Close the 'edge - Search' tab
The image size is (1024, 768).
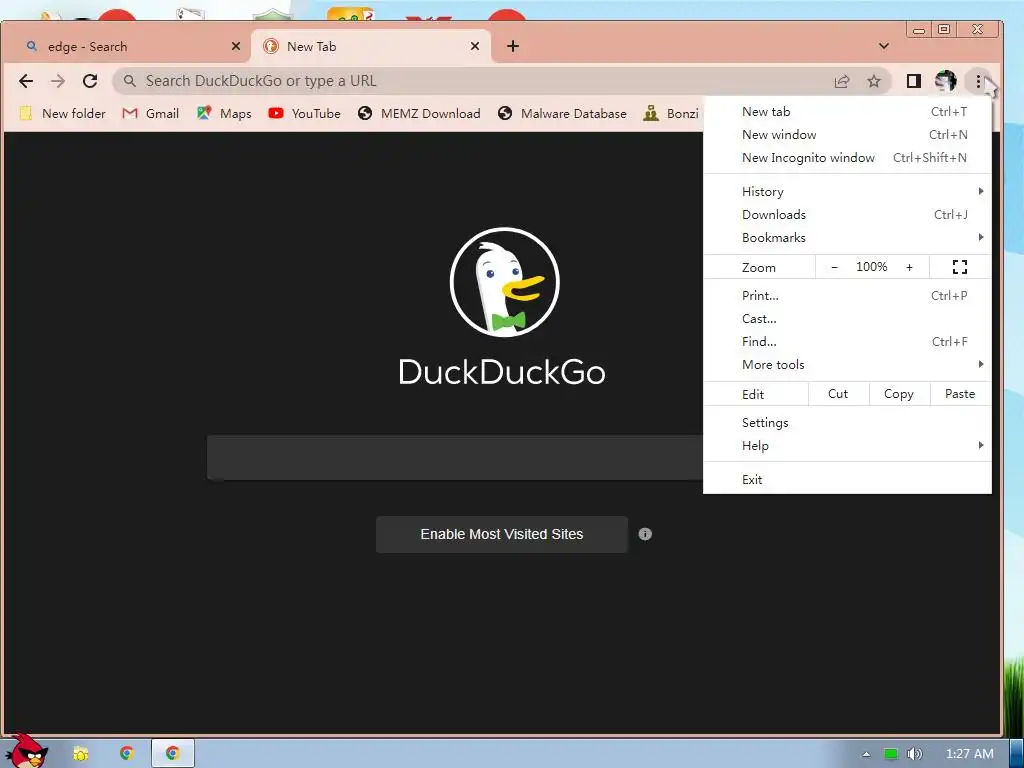tap(236, 46)
